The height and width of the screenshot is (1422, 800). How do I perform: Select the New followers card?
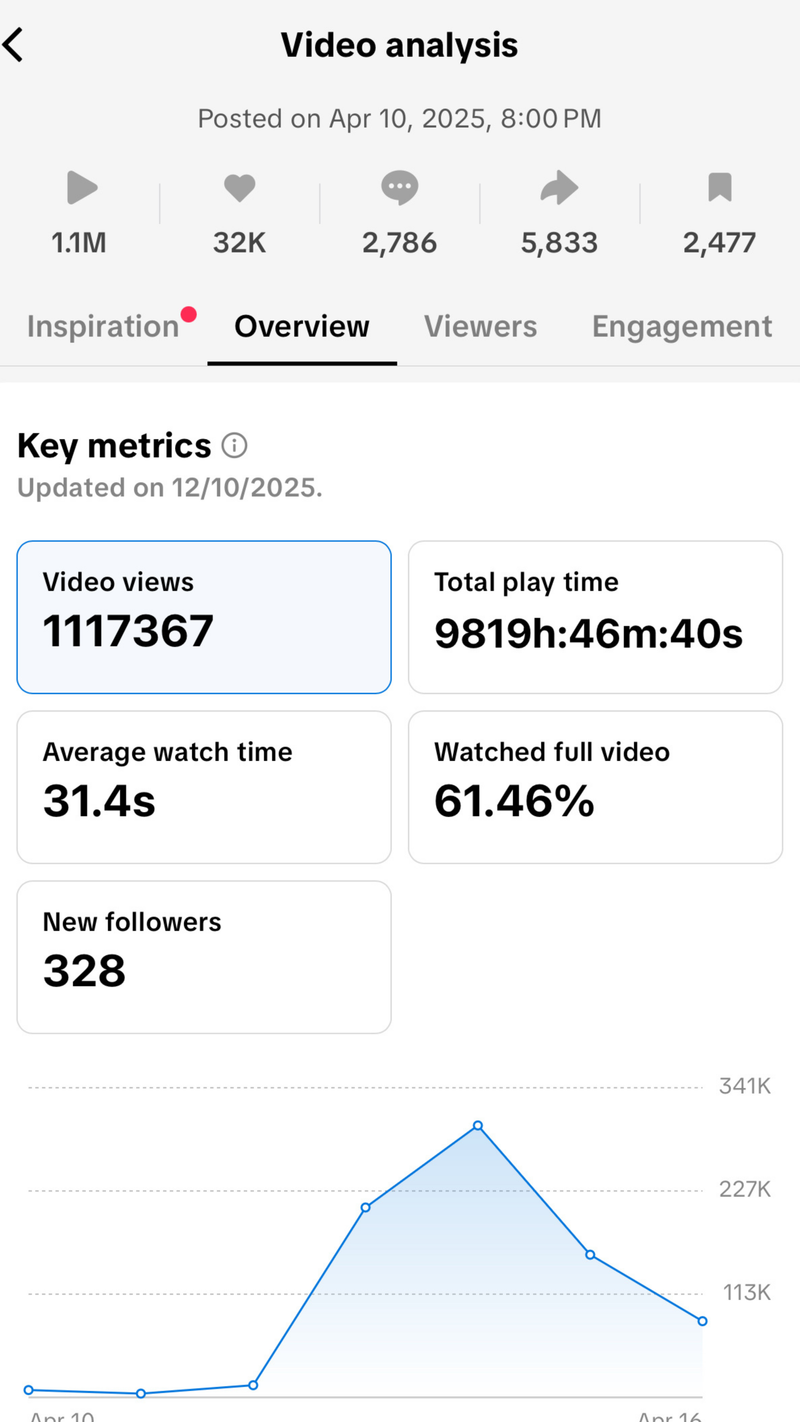click(x=204, y=957)
